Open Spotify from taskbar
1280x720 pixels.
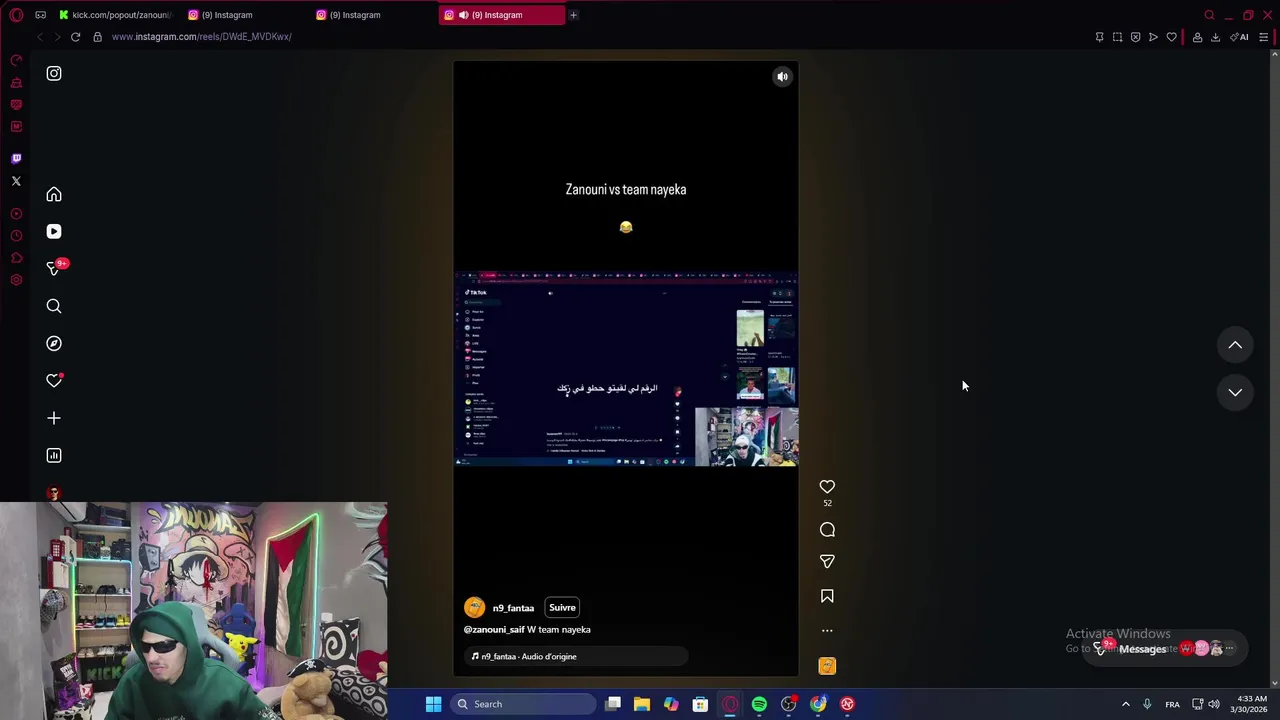point(759,704)
